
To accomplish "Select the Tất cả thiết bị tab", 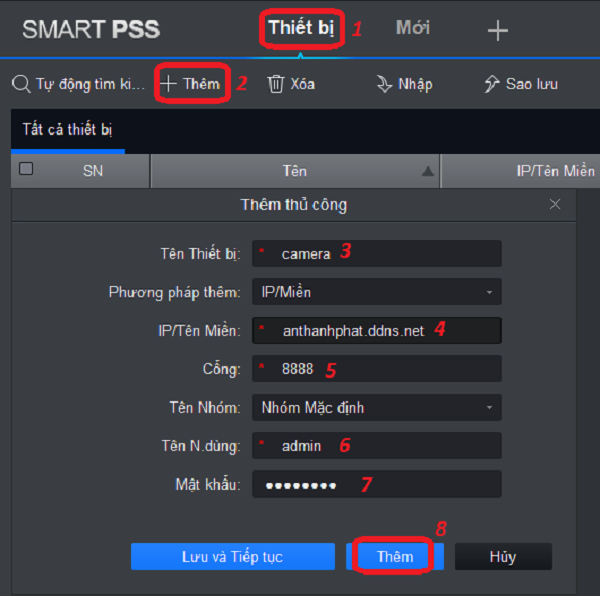I will coord(67,130).
